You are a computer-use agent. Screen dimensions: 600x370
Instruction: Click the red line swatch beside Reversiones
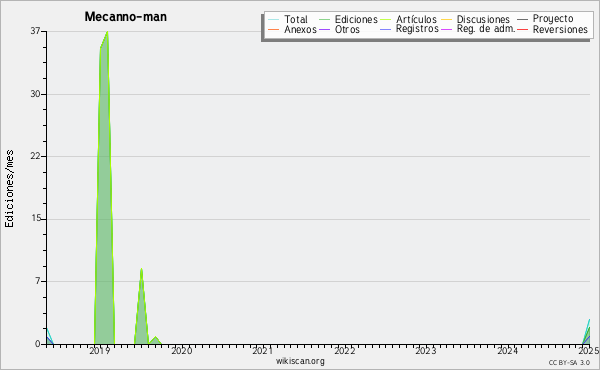coord(522,29)
